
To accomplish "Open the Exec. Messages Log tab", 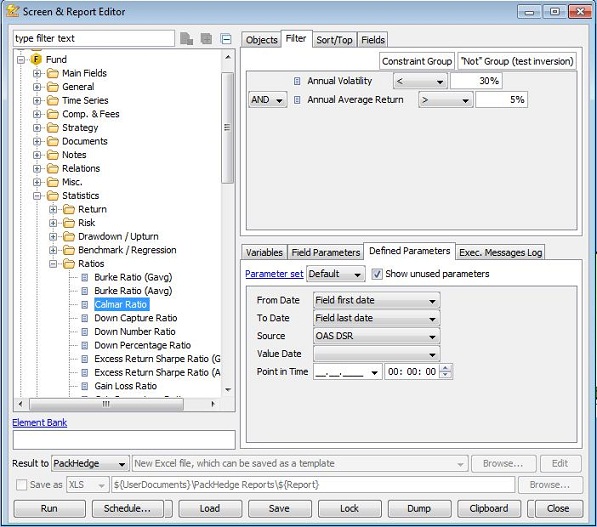I will click(500, 252).
